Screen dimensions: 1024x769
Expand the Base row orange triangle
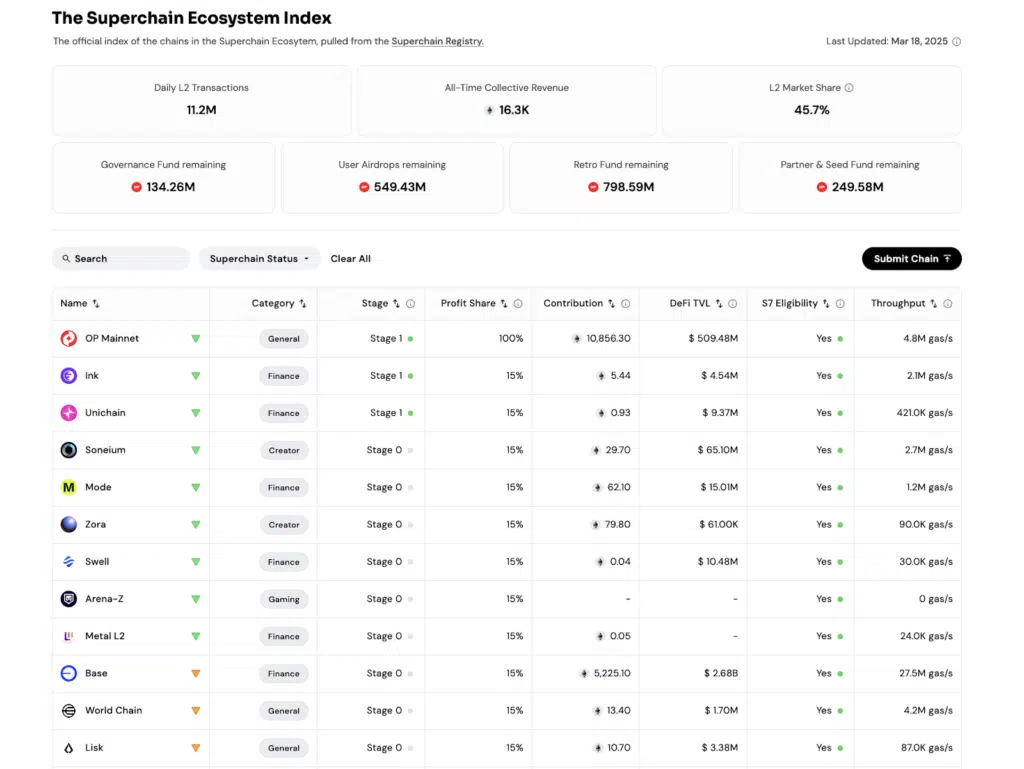point(195,674)
